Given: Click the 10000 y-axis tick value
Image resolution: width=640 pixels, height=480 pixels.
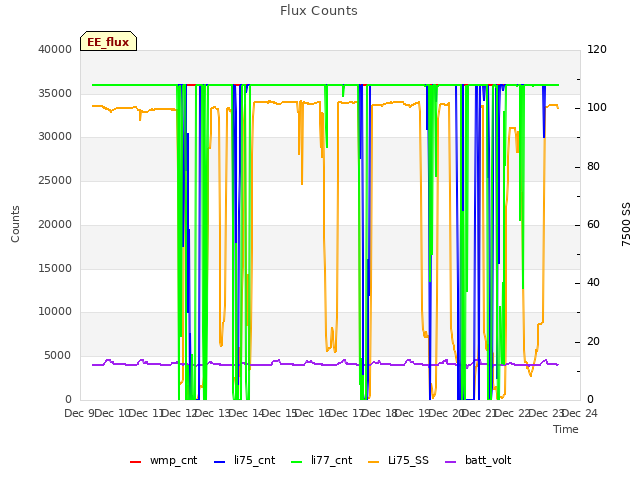Looking at the screenshot, I should click(55, 312).
